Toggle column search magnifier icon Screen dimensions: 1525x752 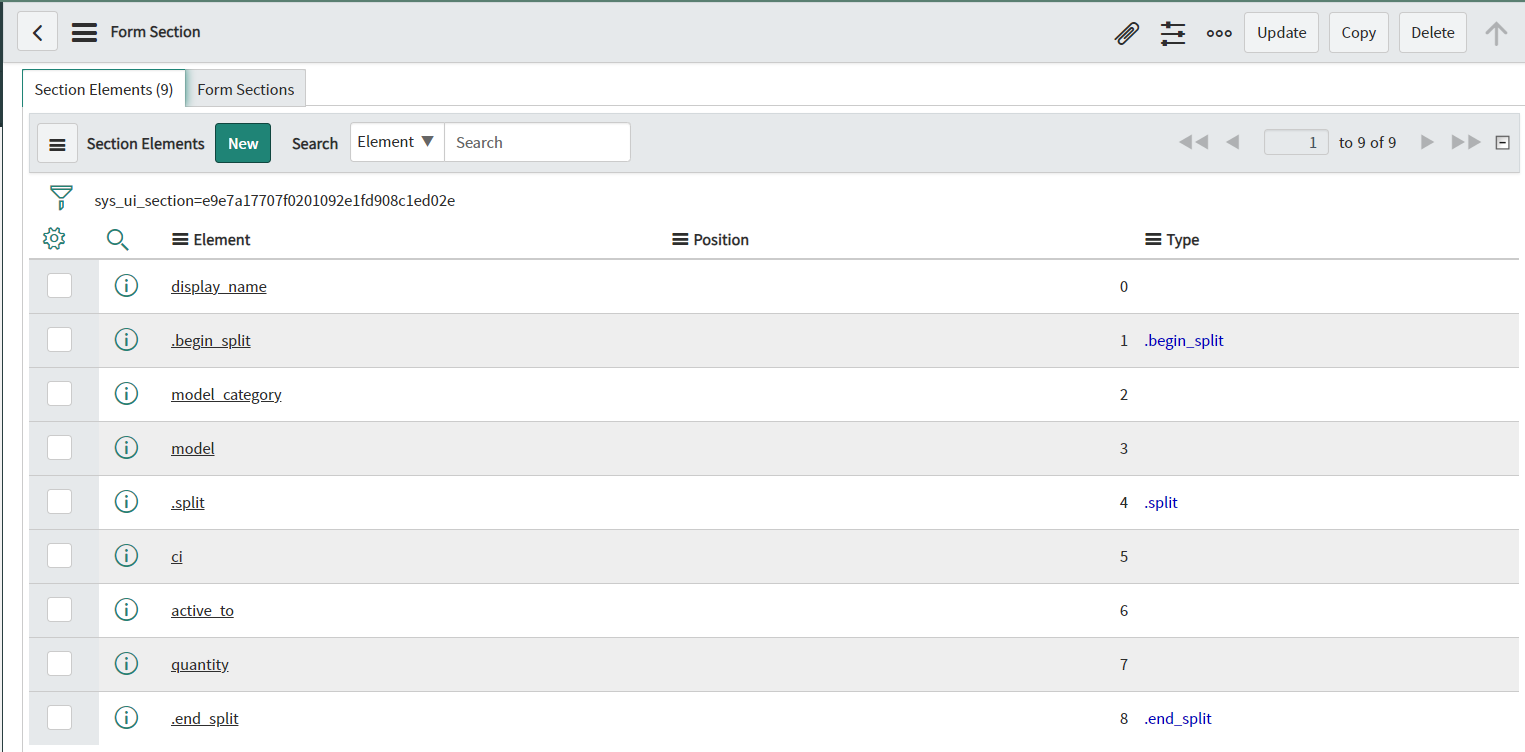(x=118, y=239)
